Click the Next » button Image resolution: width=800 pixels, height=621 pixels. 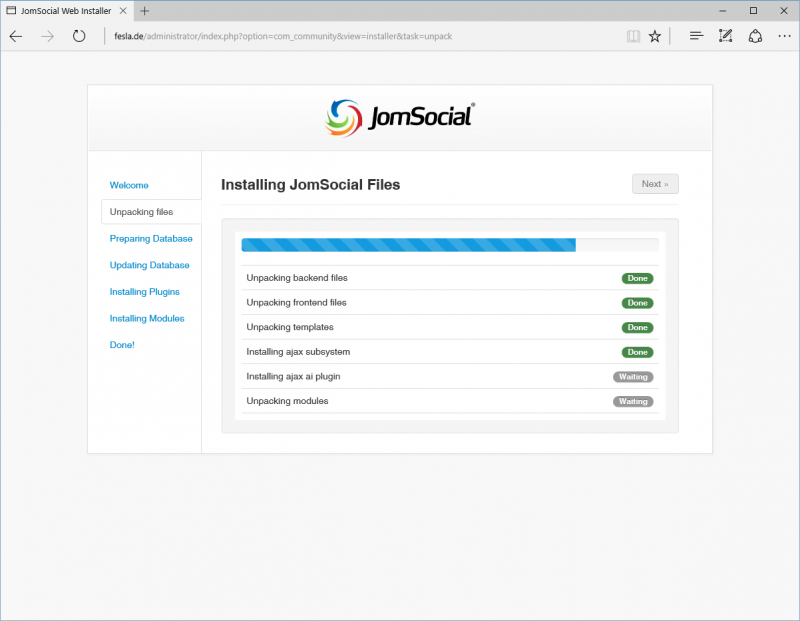pyautogui.click(x=655, y=184)
